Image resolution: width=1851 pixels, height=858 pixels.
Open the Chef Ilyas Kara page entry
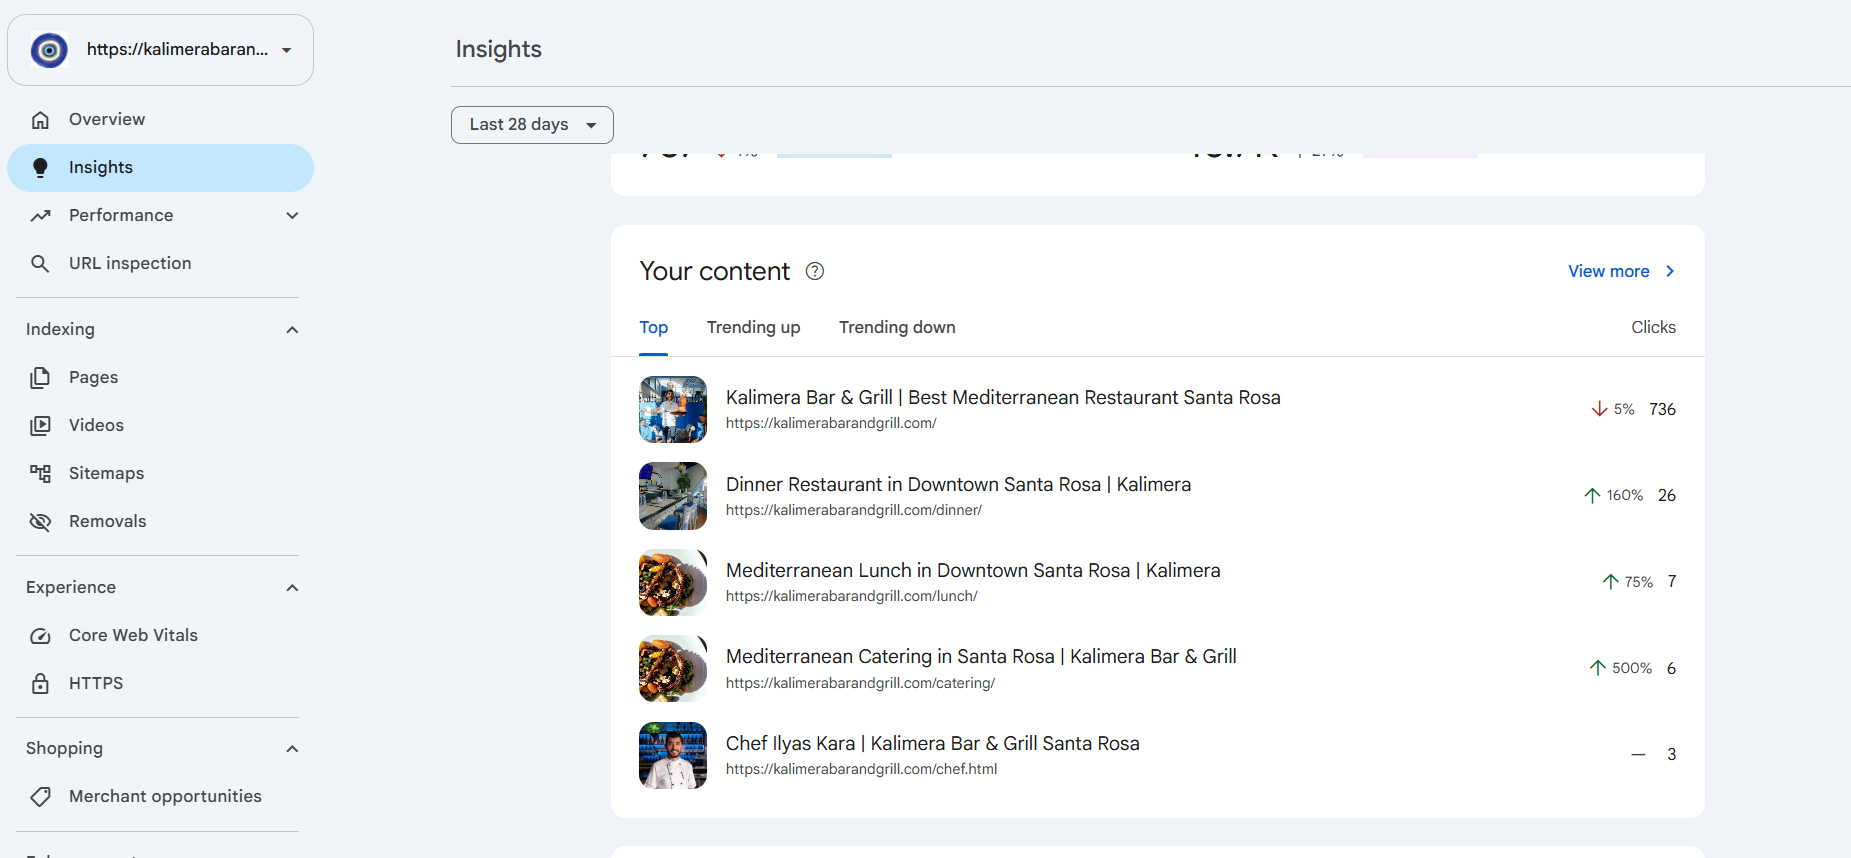[x=933, y=744]
